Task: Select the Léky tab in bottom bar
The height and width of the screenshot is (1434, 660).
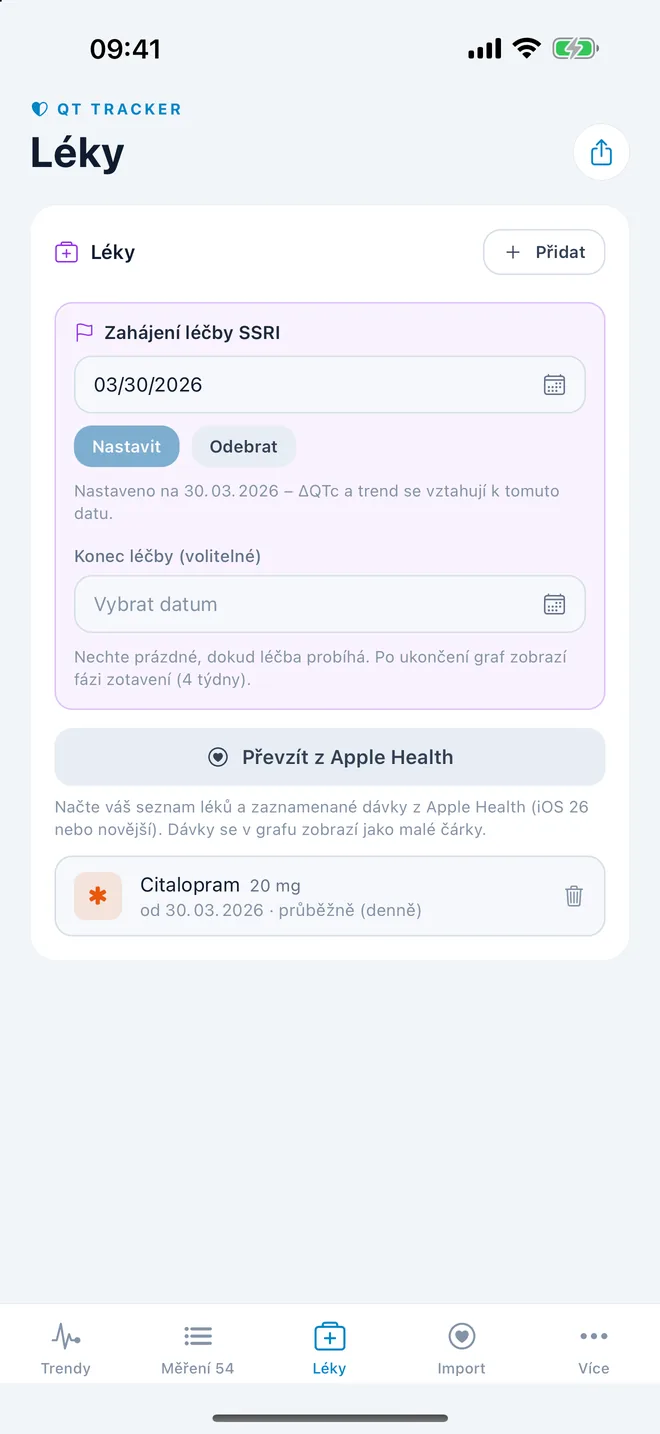Action: point(330,1347)
